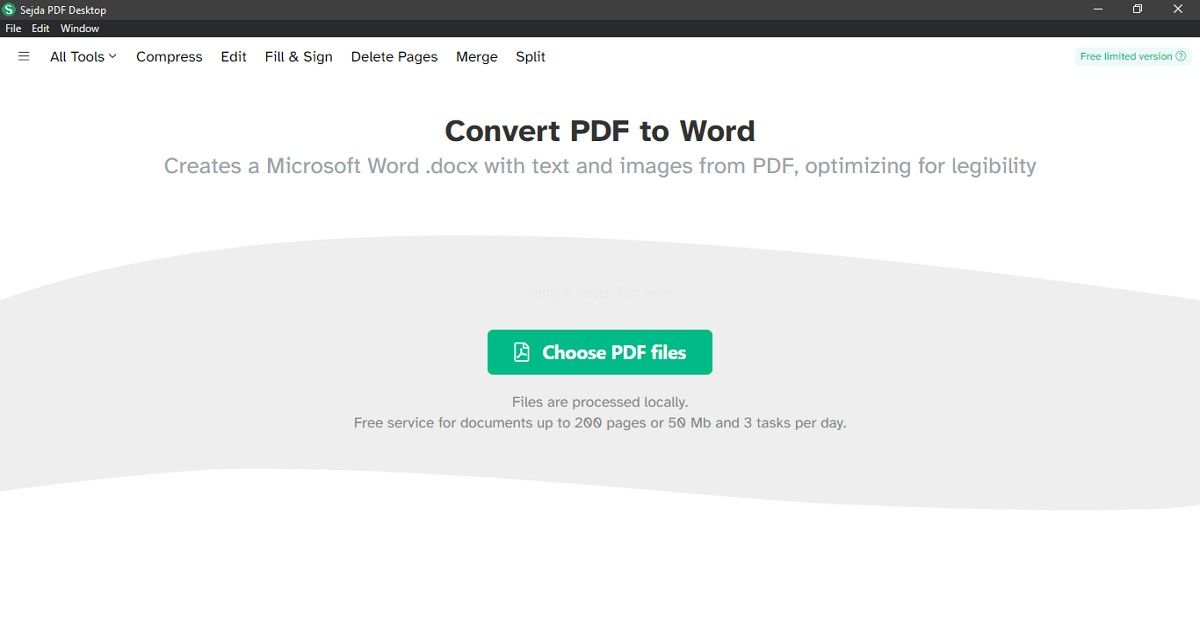Open the Window menu
Viewport: 1200px width, 630px height.
[80, 29]
